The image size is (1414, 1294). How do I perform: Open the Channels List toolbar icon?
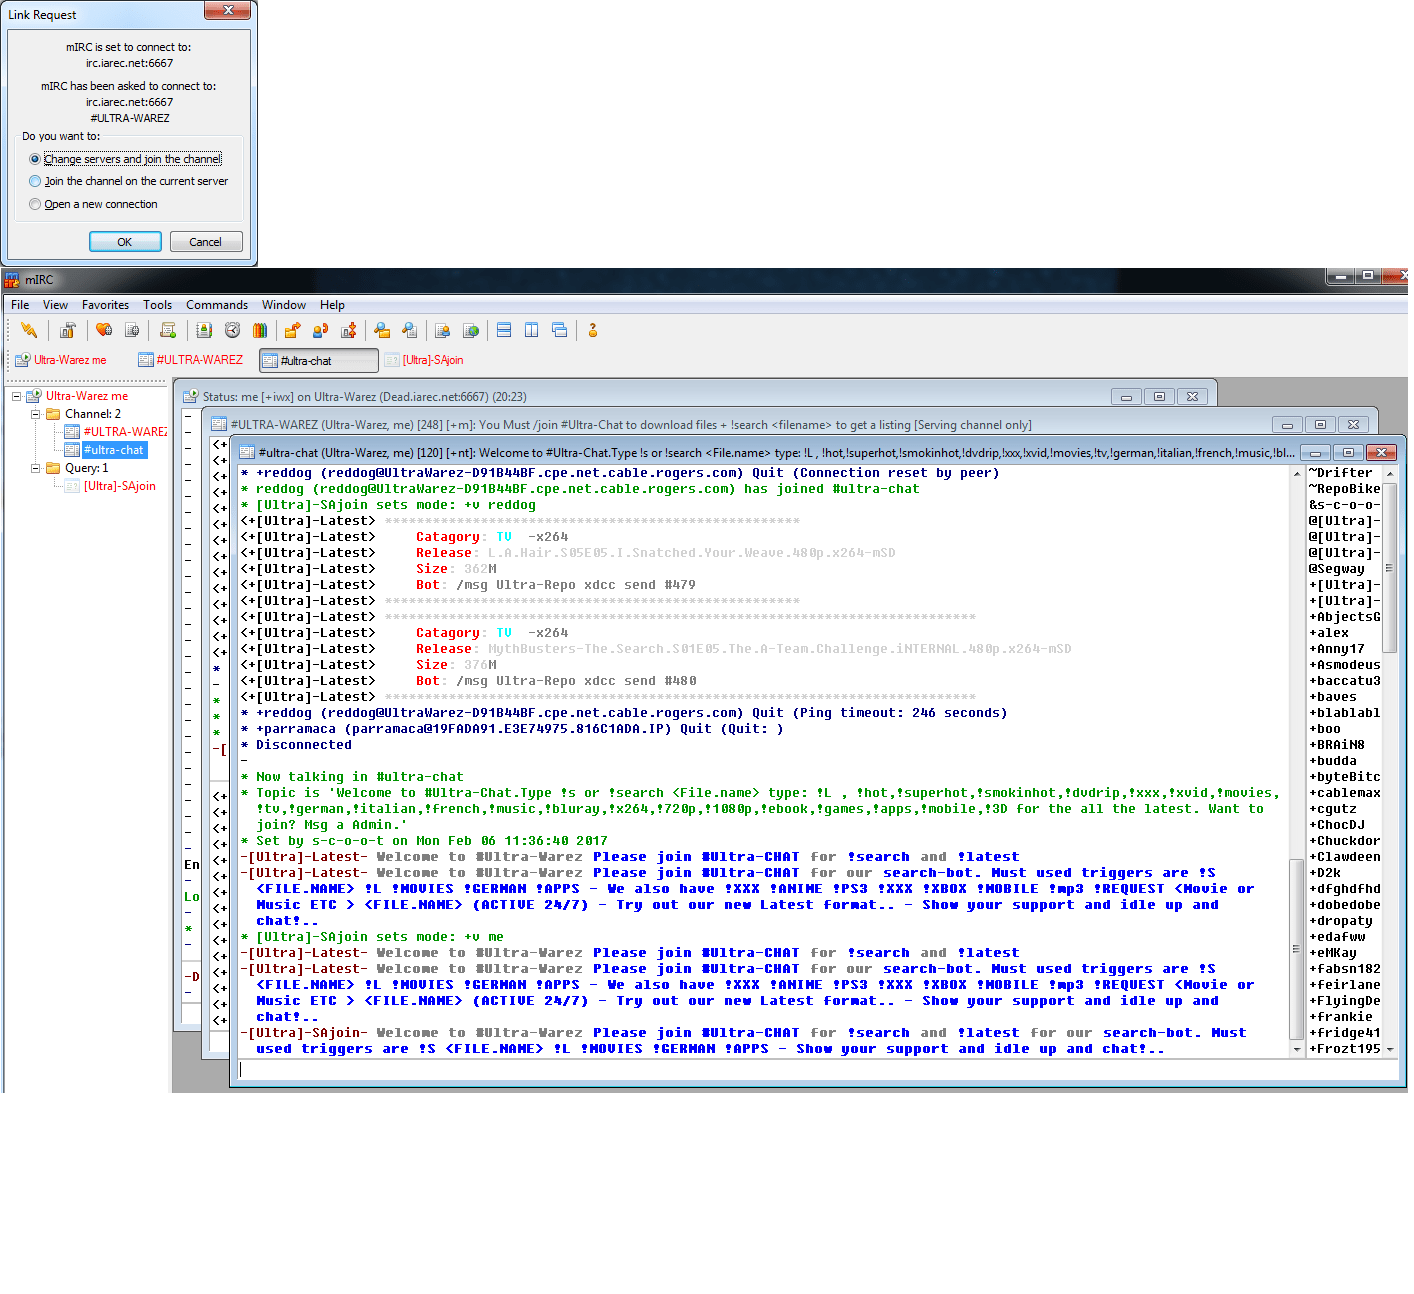tap(132, 330)
